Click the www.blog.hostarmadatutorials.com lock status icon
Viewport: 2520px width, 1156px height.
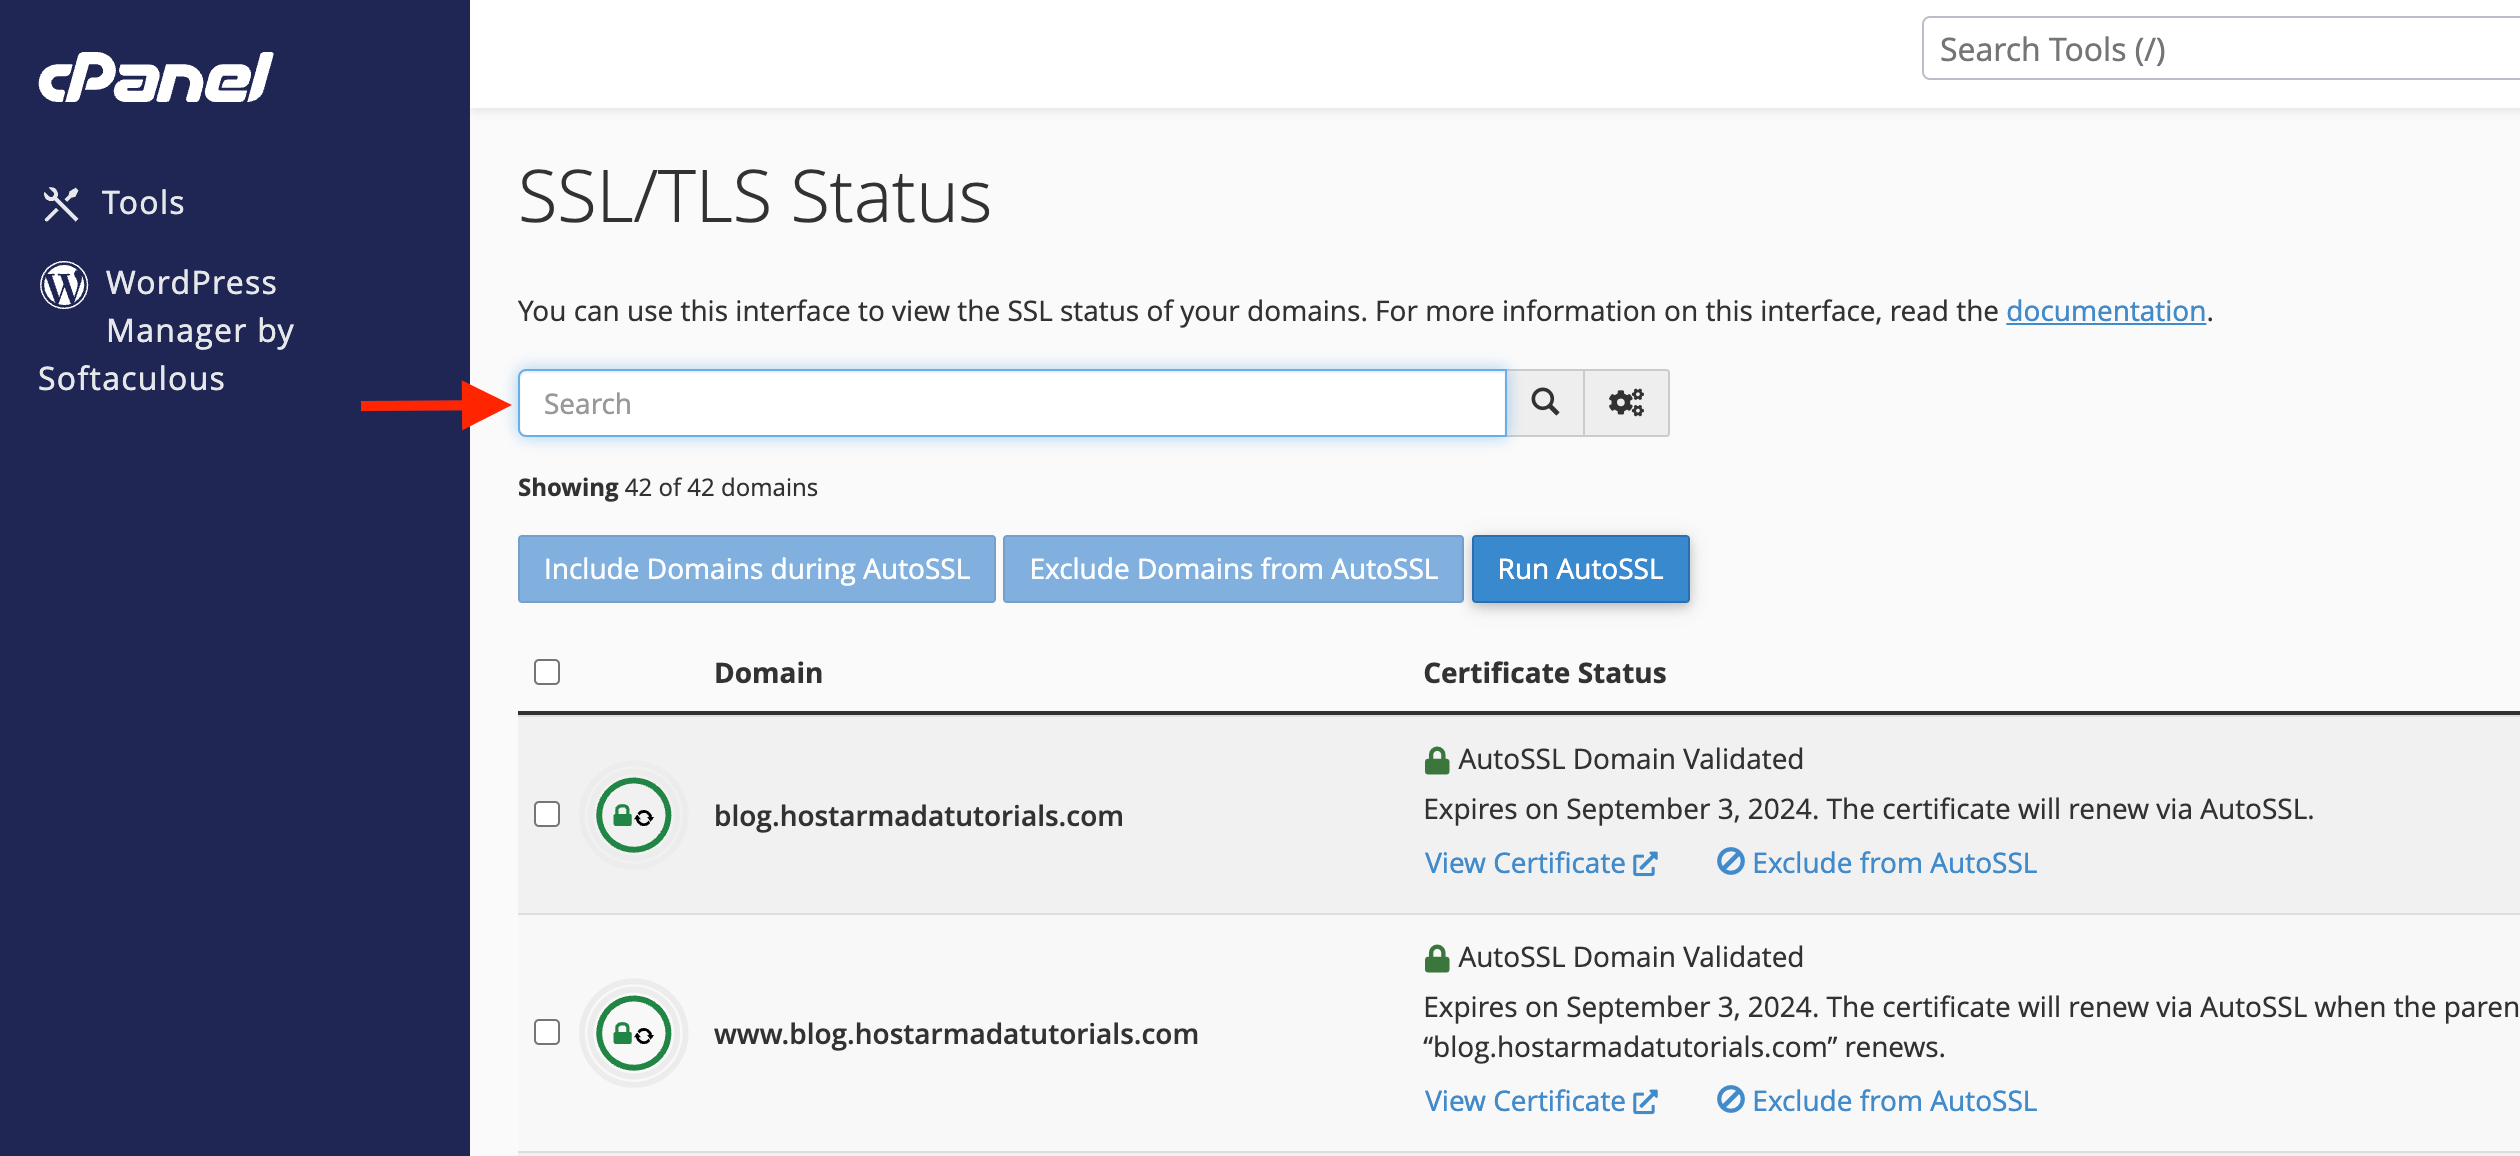pos(633,1033)
